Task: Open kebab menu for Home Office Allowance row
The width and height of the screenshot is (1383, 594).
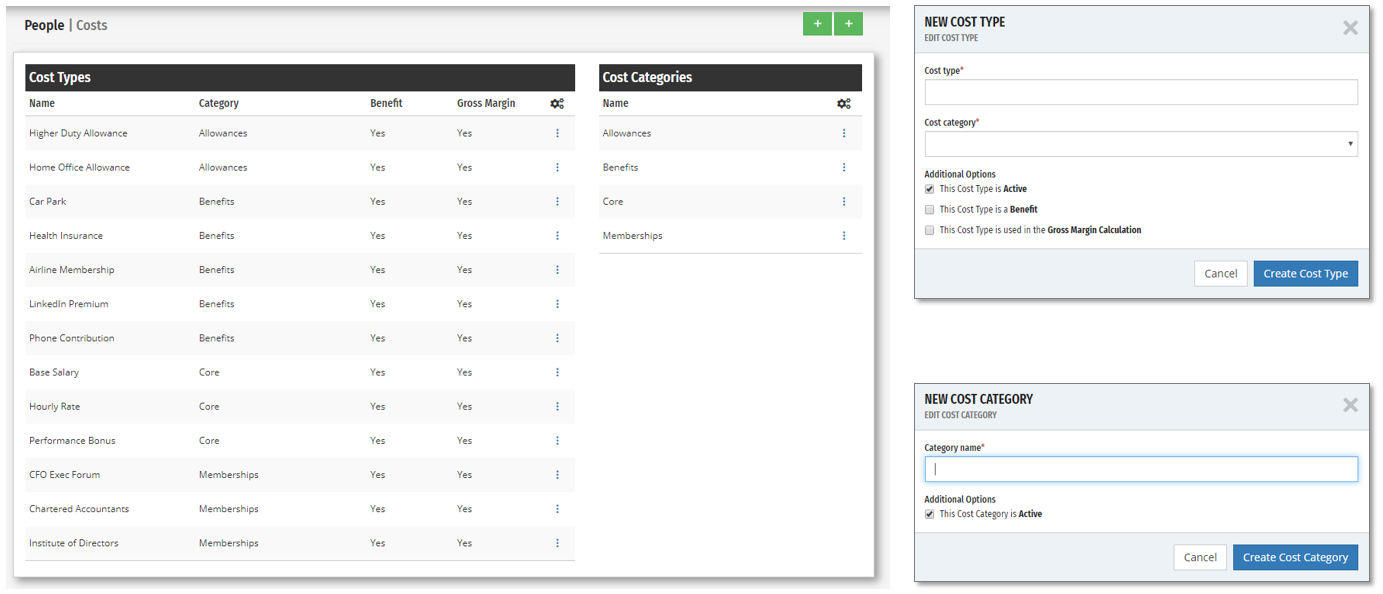Action: click(x=557, y=167)
